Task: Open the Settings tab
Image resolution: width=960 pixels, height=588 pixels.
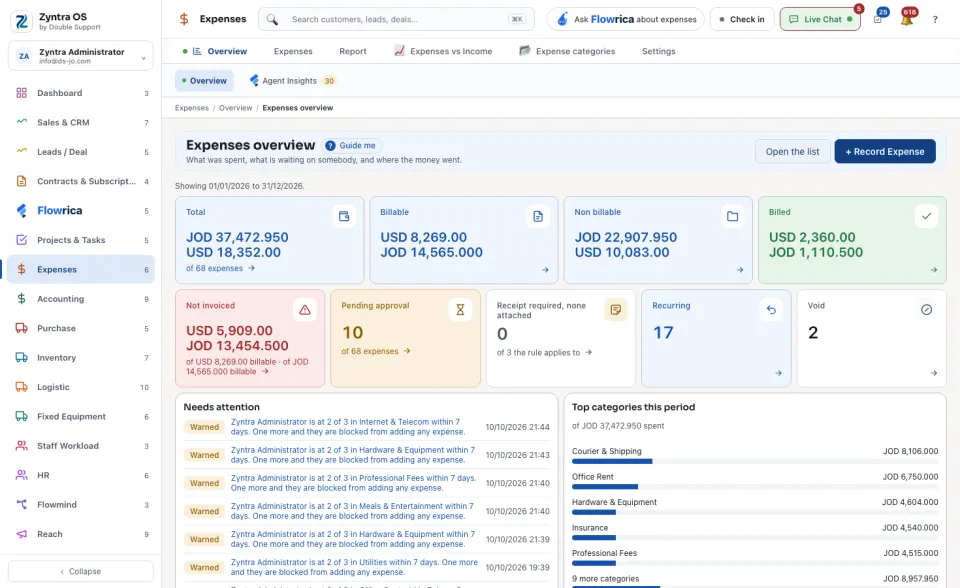Action: point(659,51)
